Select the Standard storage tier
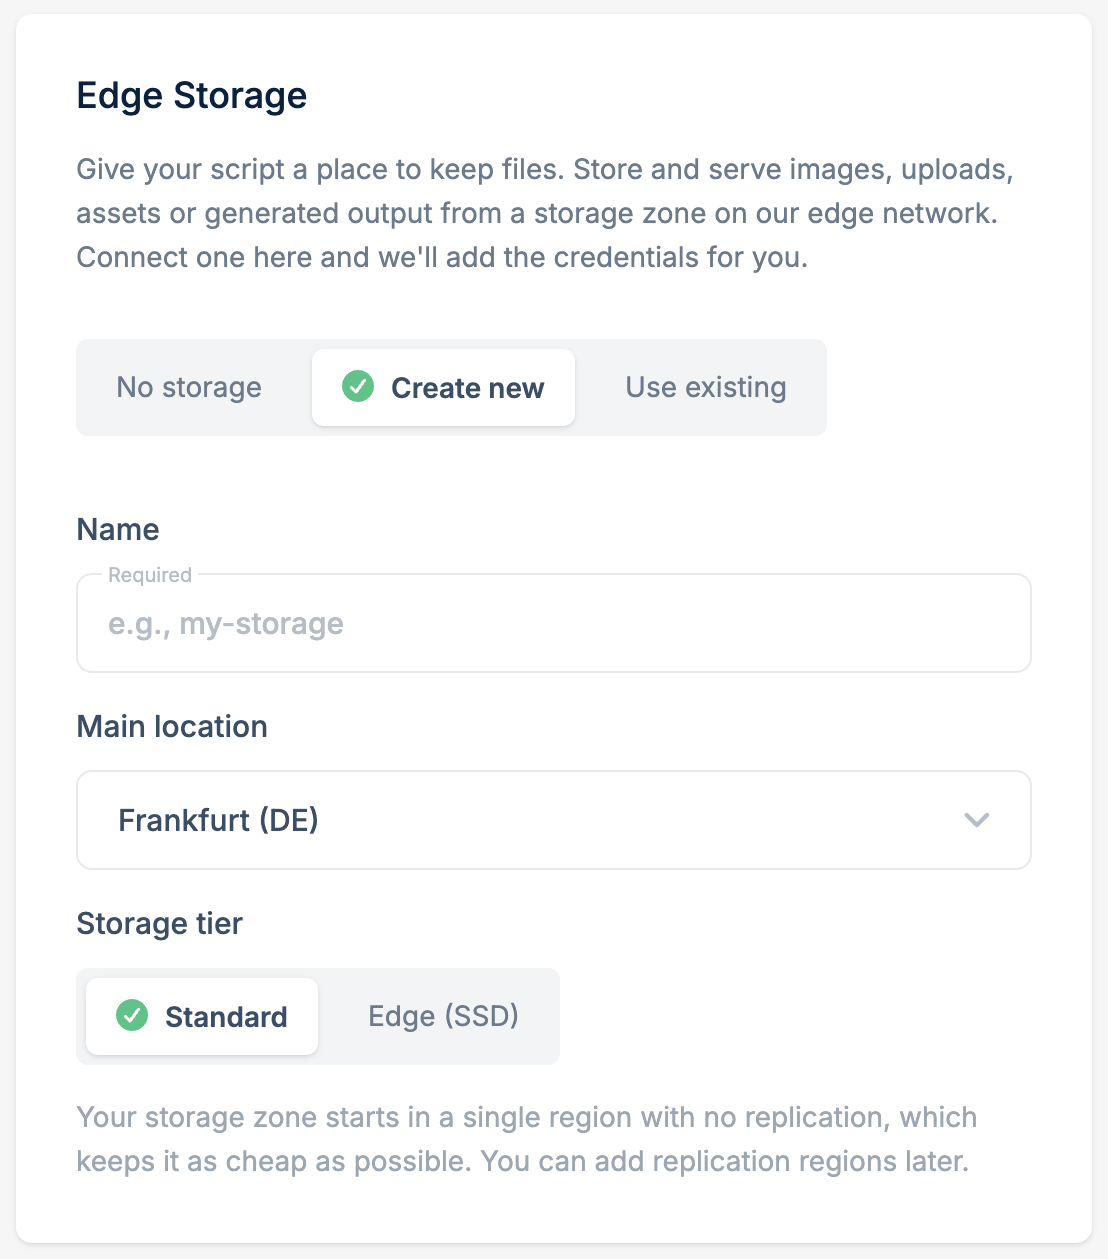The height and width of the screenshot is (1259, 1108). tap(202, 1016)
